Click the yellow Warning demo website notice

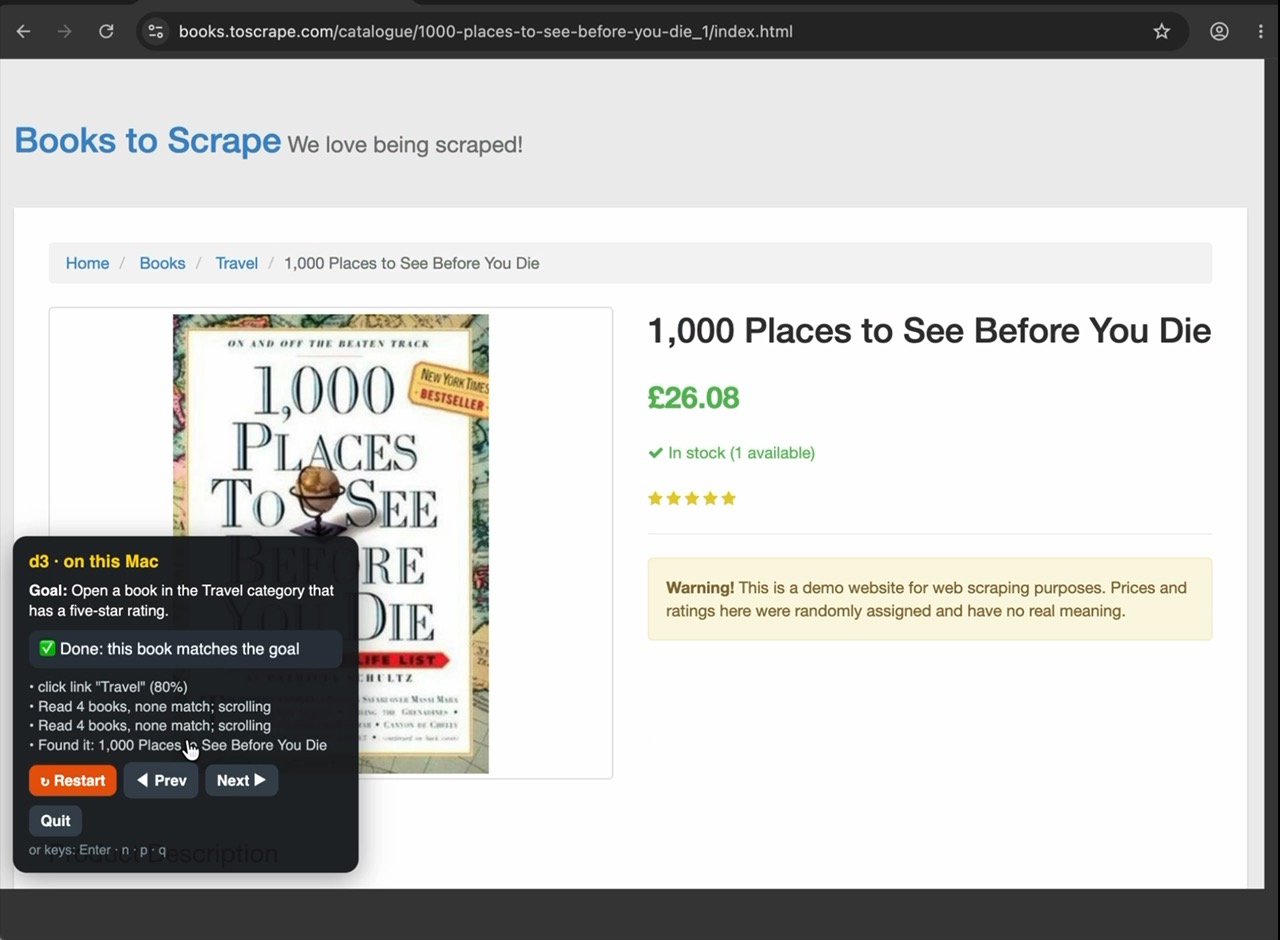click(x=930, y=599)
